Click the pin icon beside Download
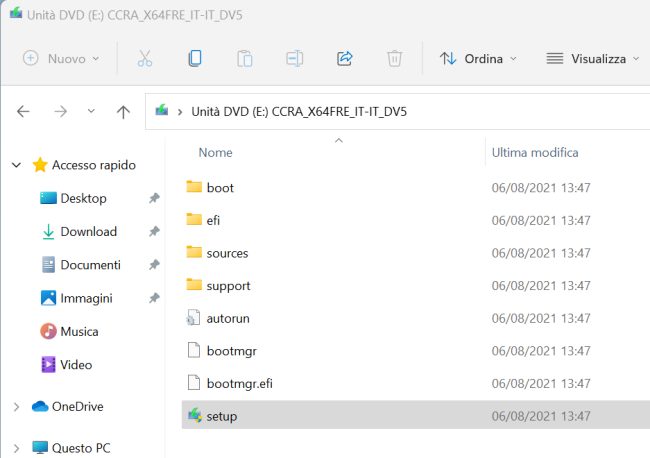650x458 pixels. pyautogui.click(x=154, y=231)
